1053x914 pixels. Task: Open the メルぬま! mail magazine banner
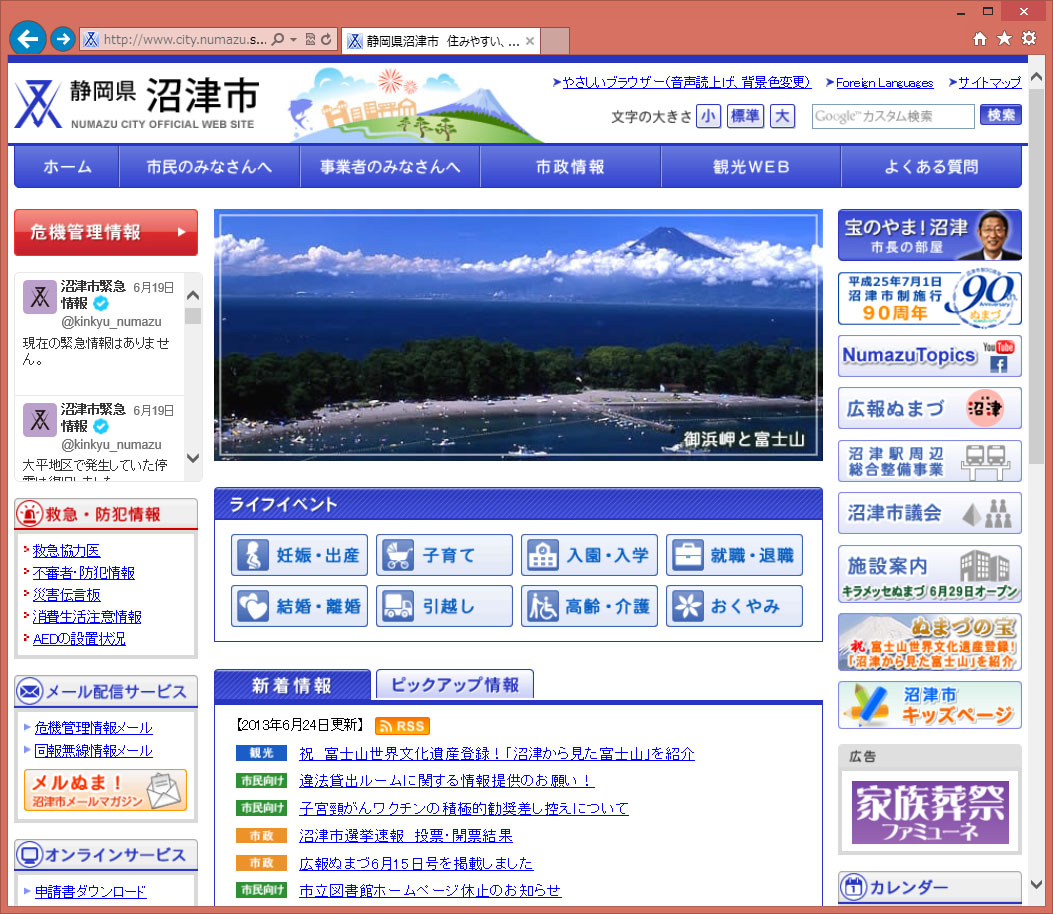[x=105, y=790]
